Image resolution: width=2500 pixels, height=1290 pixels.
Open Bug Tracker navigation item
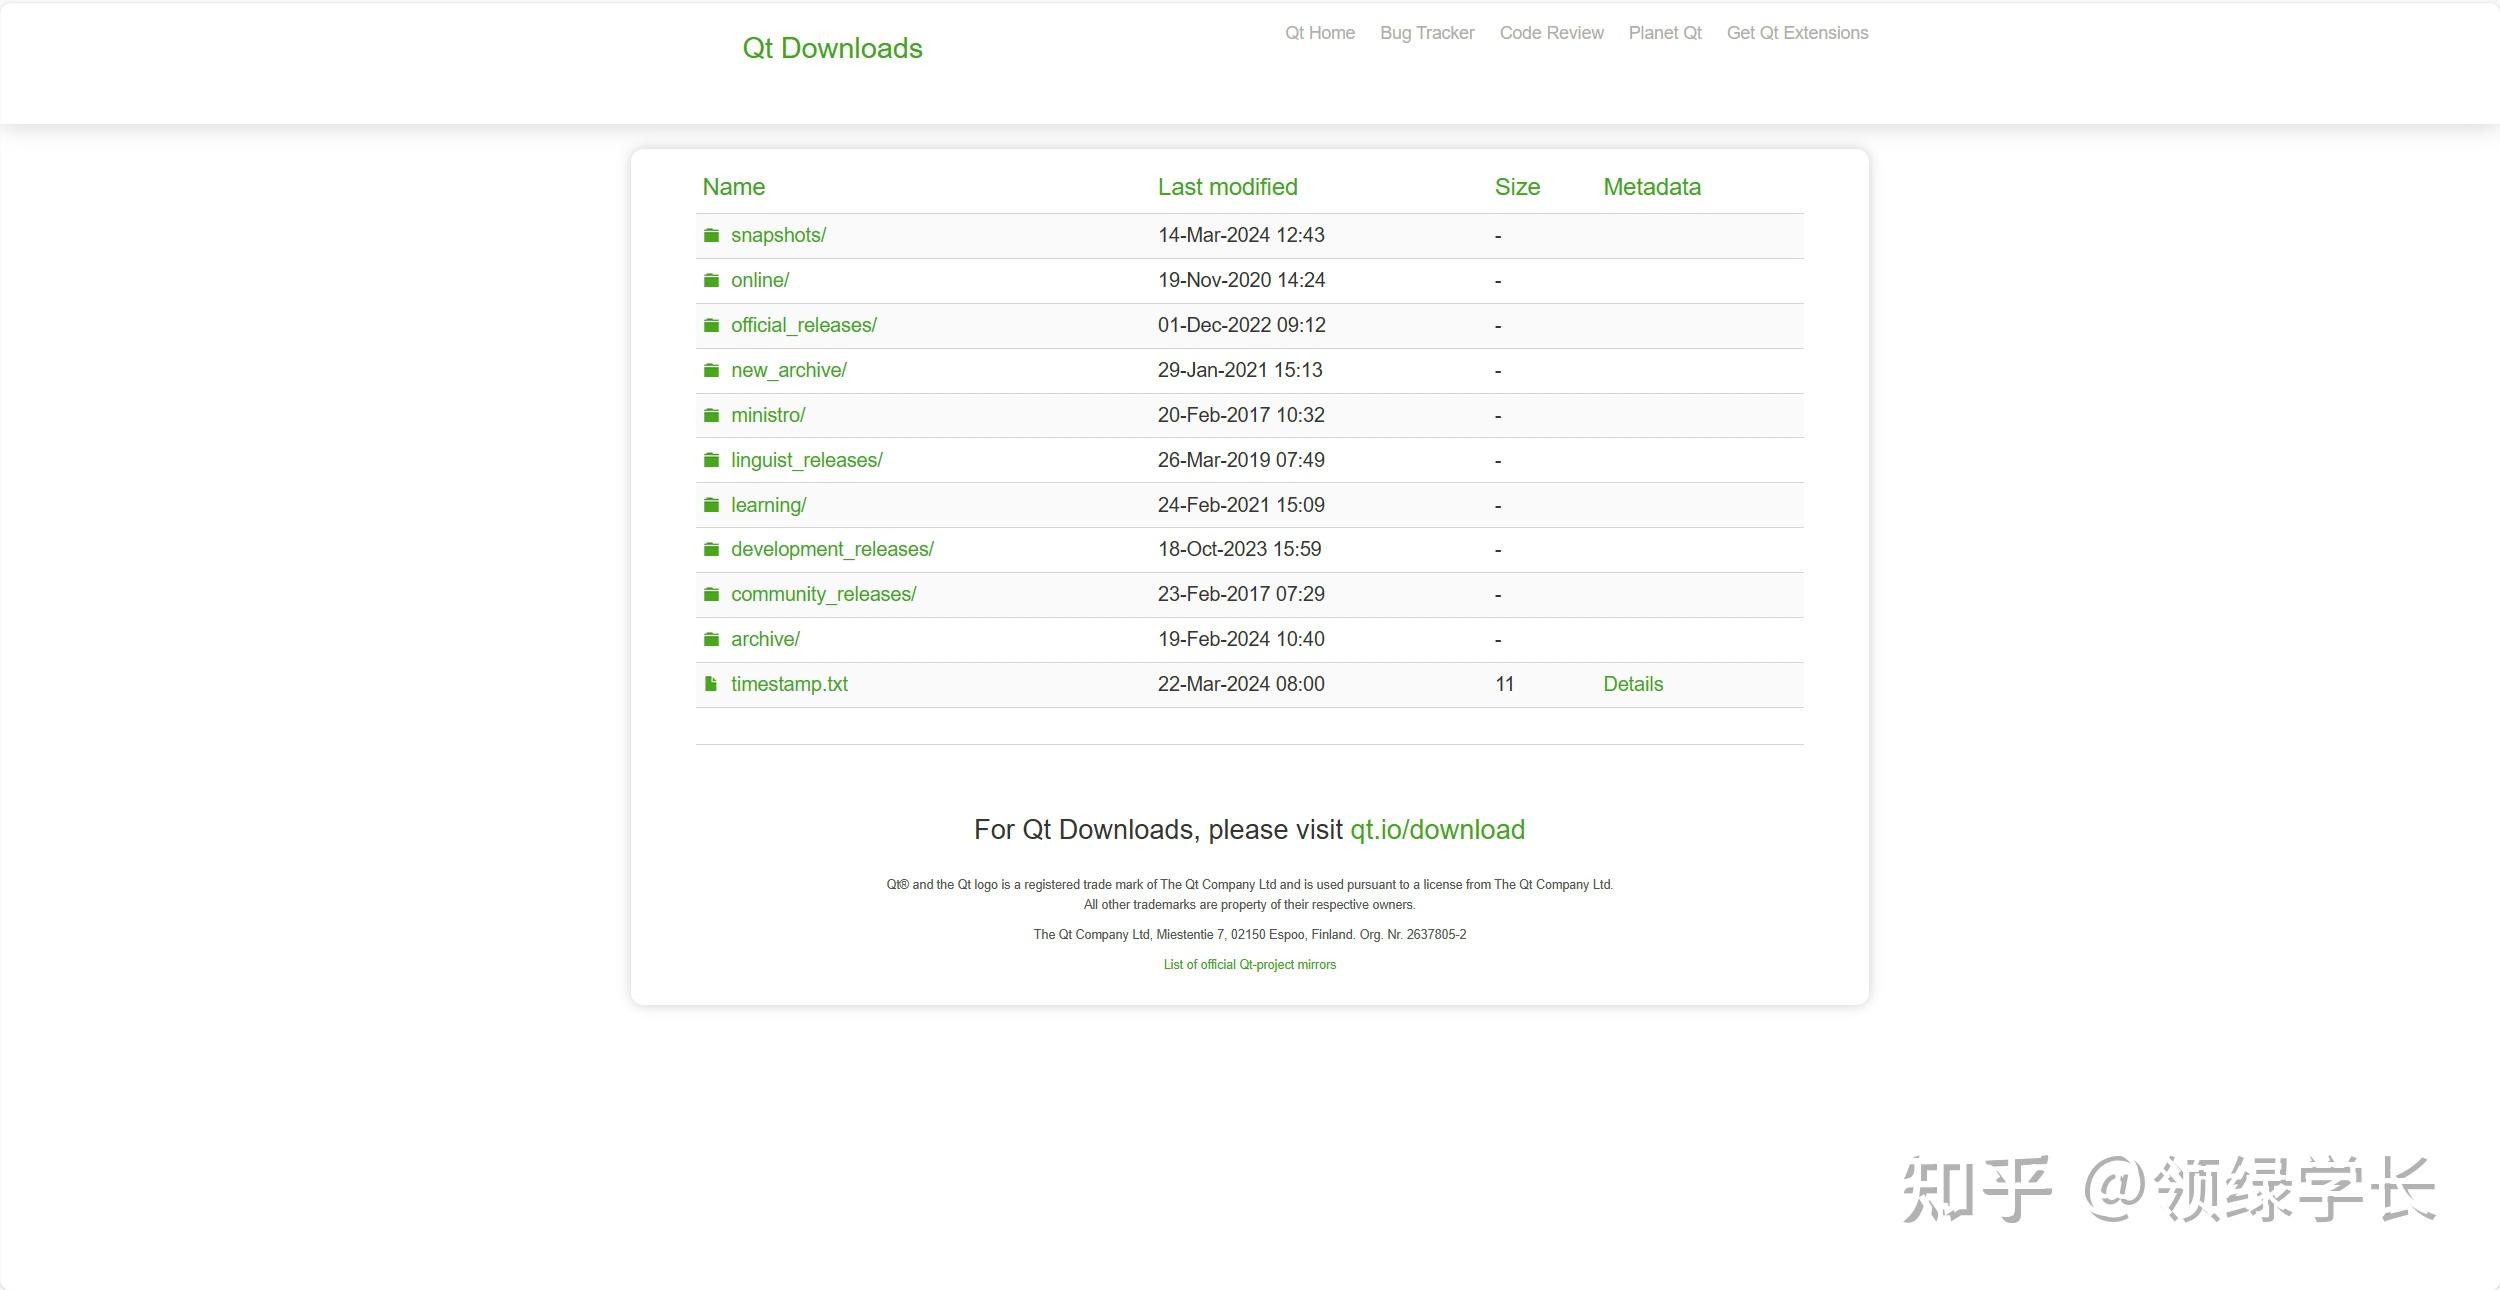(1426, 33)
